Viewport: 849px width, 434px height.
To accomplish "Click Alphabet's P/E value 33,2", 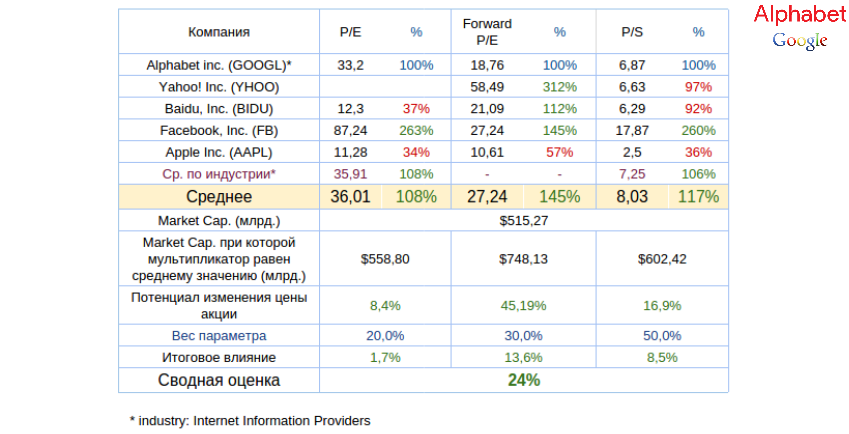I will tap(350, 65).
